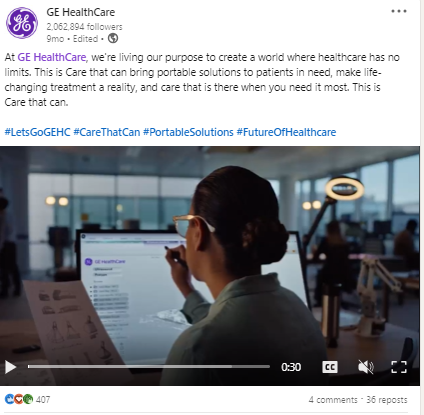The height and width of the screenshot is (415, 424).
Task: Enter fullscreen video mode
Action: pyautogui.click(x=399, y=367)
